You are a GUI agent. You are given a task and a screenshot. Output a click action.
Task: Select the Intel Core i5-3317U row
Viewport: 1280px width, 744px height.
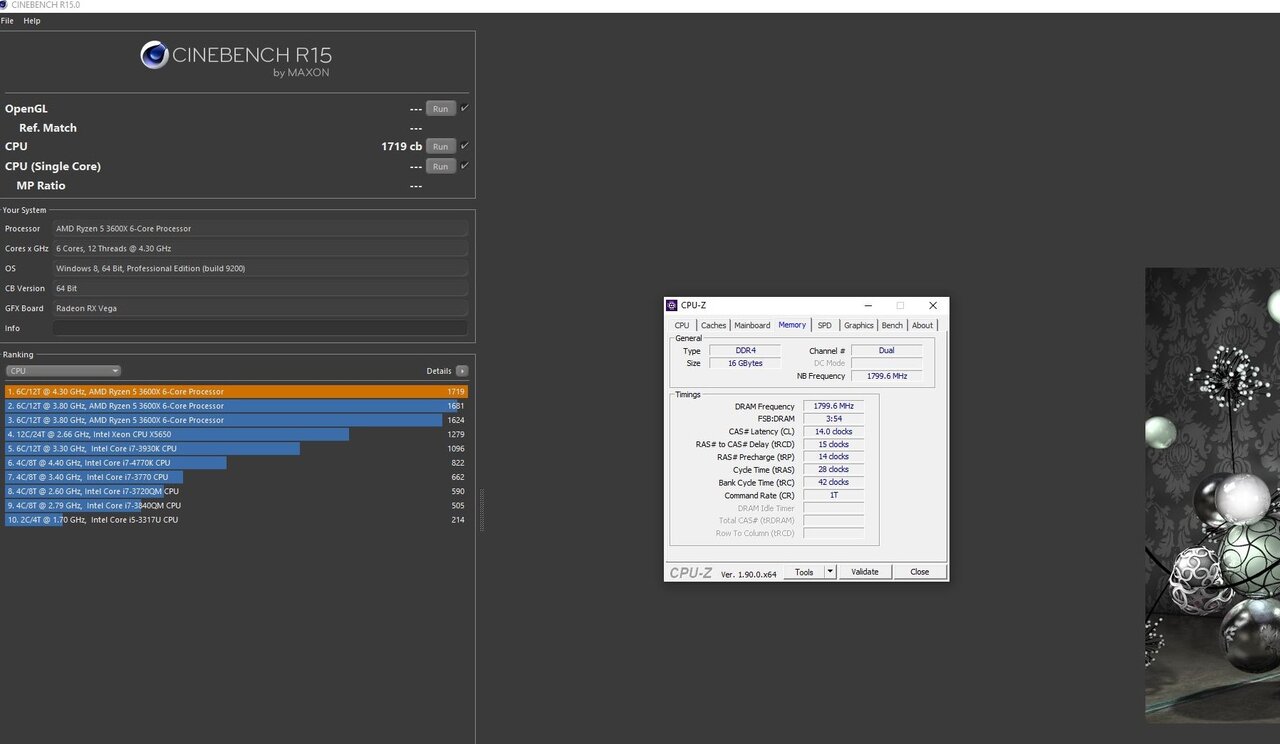(x=236, y=520)
